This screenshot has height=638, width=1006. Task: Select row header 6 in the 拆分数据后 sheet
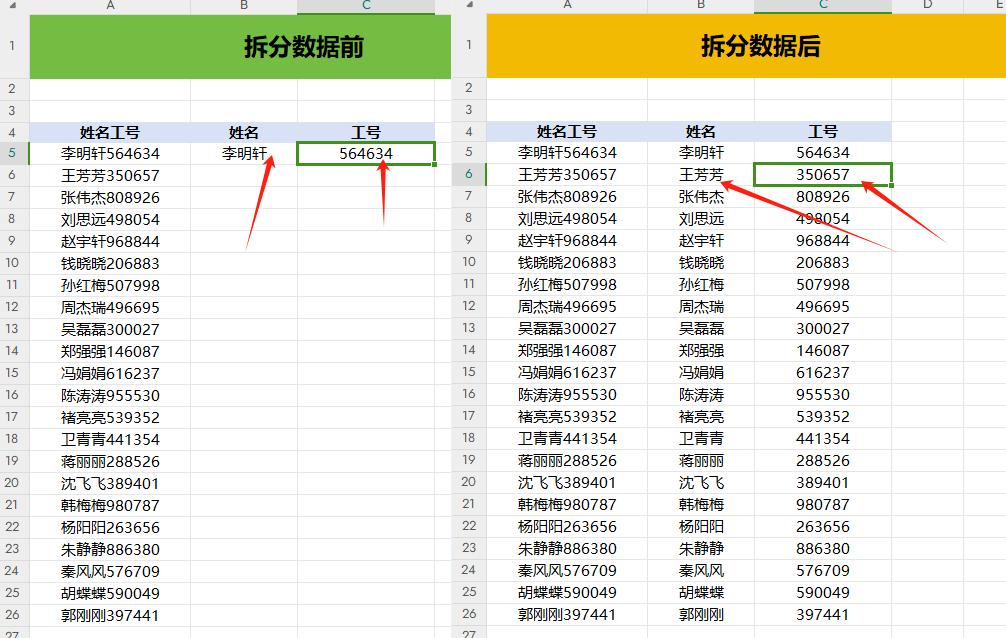(x=469, y=175)
